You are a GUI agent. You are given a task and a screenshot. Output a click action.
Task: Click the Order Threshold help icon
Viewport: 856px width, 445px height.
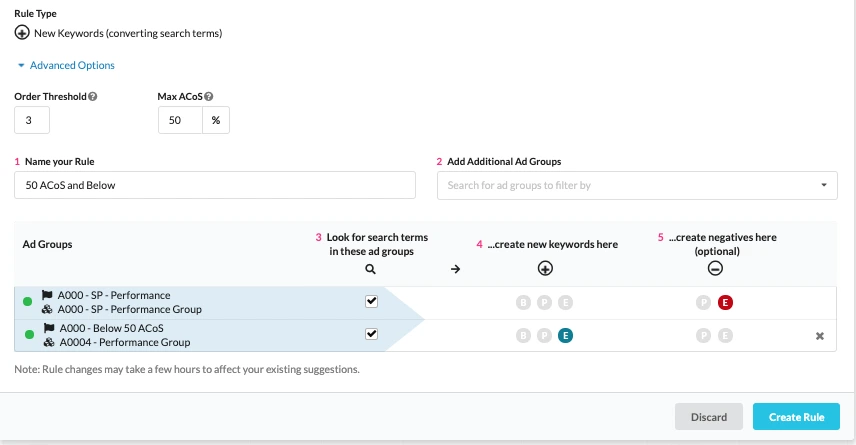click(x=93, y=97)
